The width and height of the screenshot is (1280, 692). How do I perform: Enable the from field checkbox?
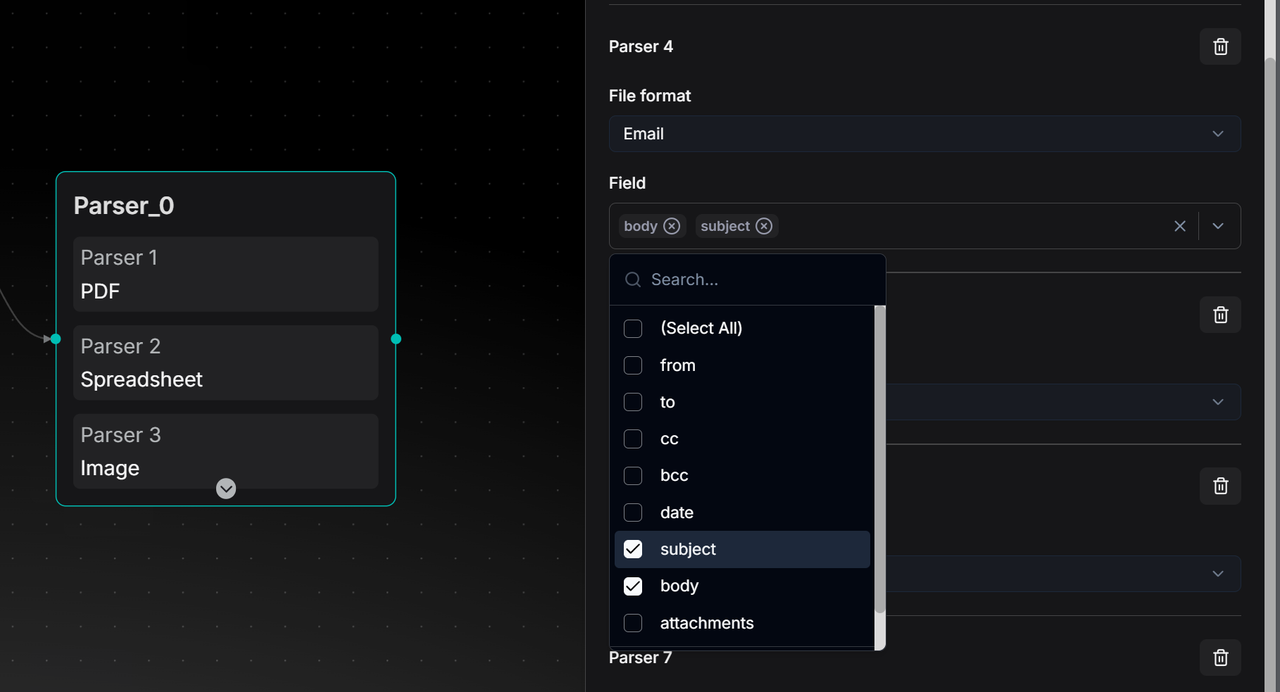click(633, 365)
